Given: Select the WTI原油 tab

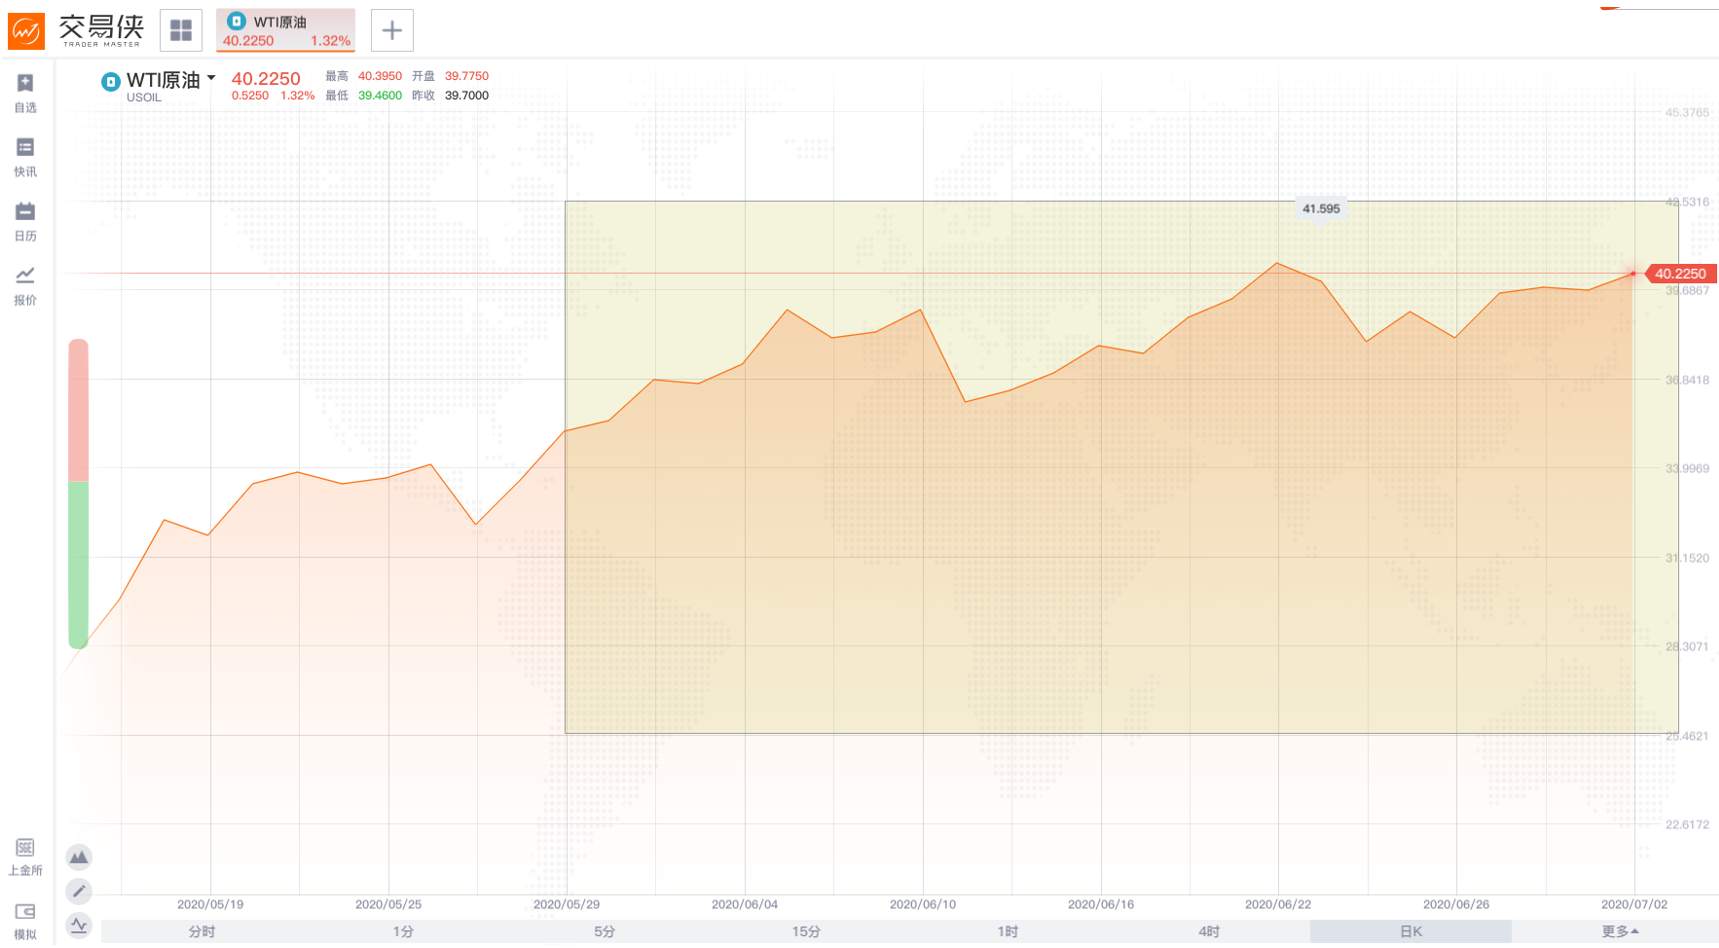Looking at the screenshot, I should 286,31.
